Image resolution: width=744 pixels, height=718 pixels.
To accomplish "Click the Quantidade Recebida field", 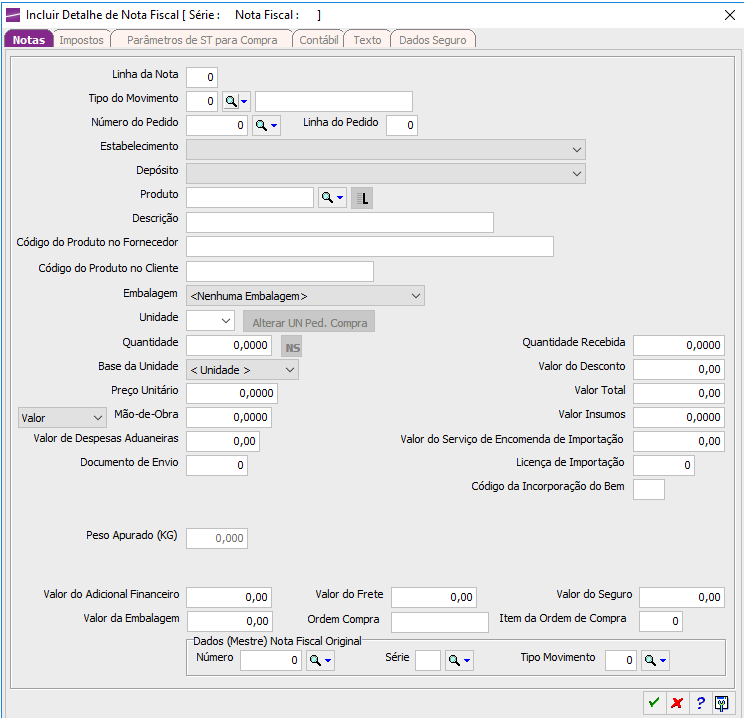I will (679, 345).
